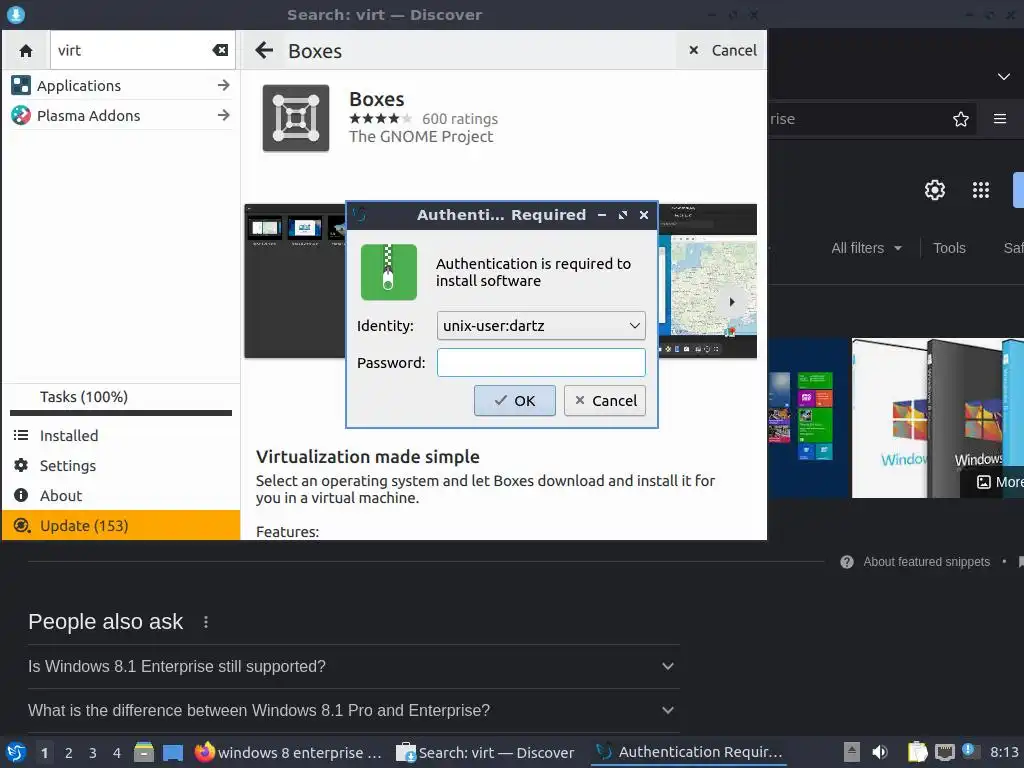Click The GNOME Project author text
Image resolution: width=1024 pixels, height=768 pixels.
[x=421, y=136]
